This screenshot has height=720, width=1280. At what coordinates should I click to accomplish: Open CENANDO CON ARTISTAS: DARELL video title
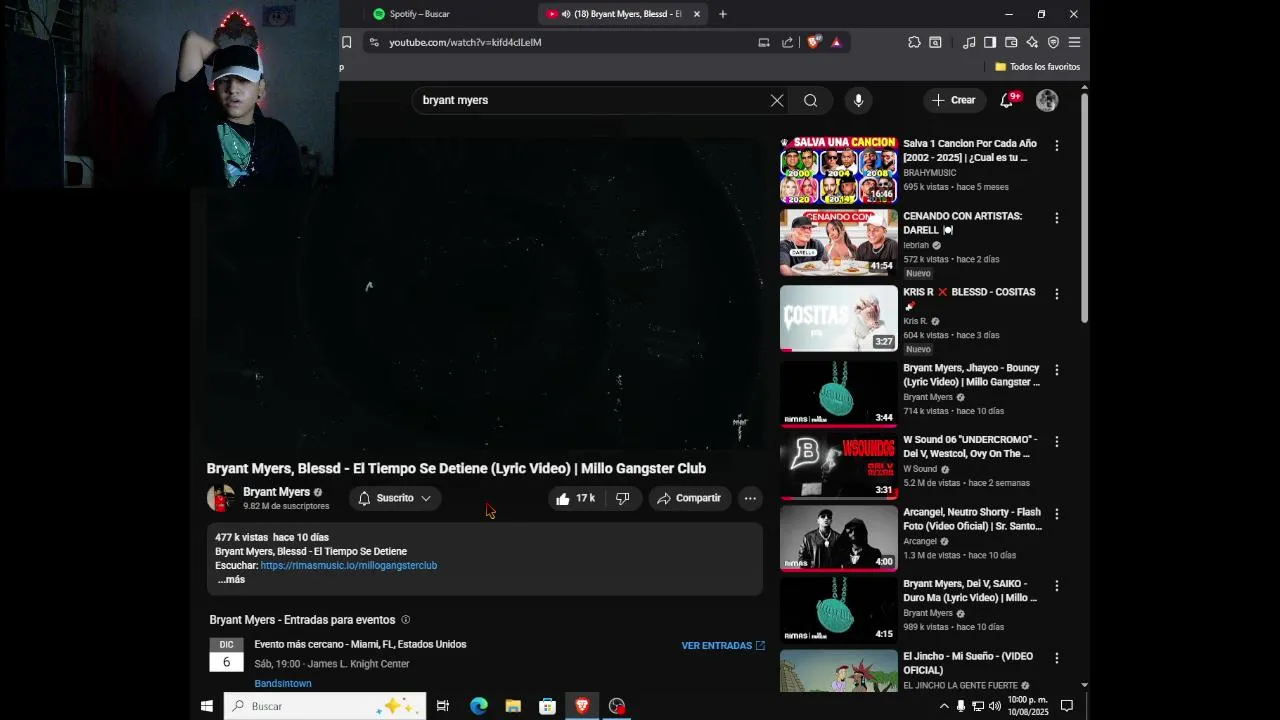pos(963,223)
